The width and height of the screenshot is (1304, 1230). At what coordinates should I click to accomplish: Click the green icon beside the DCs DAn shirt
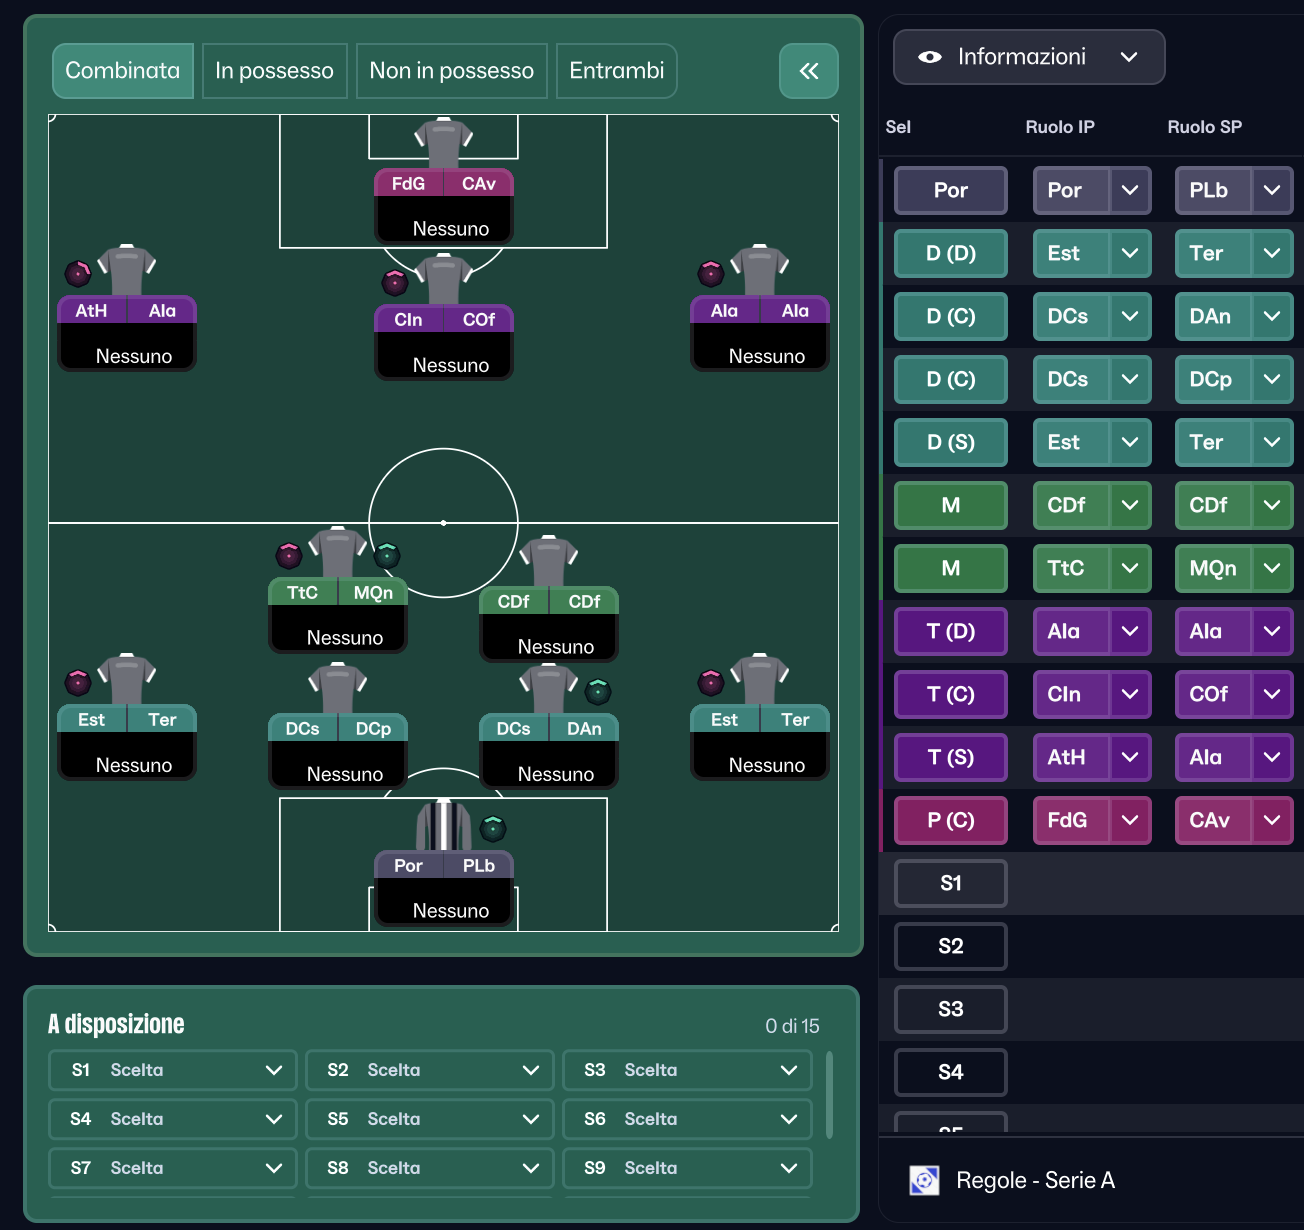coord(598,691)
